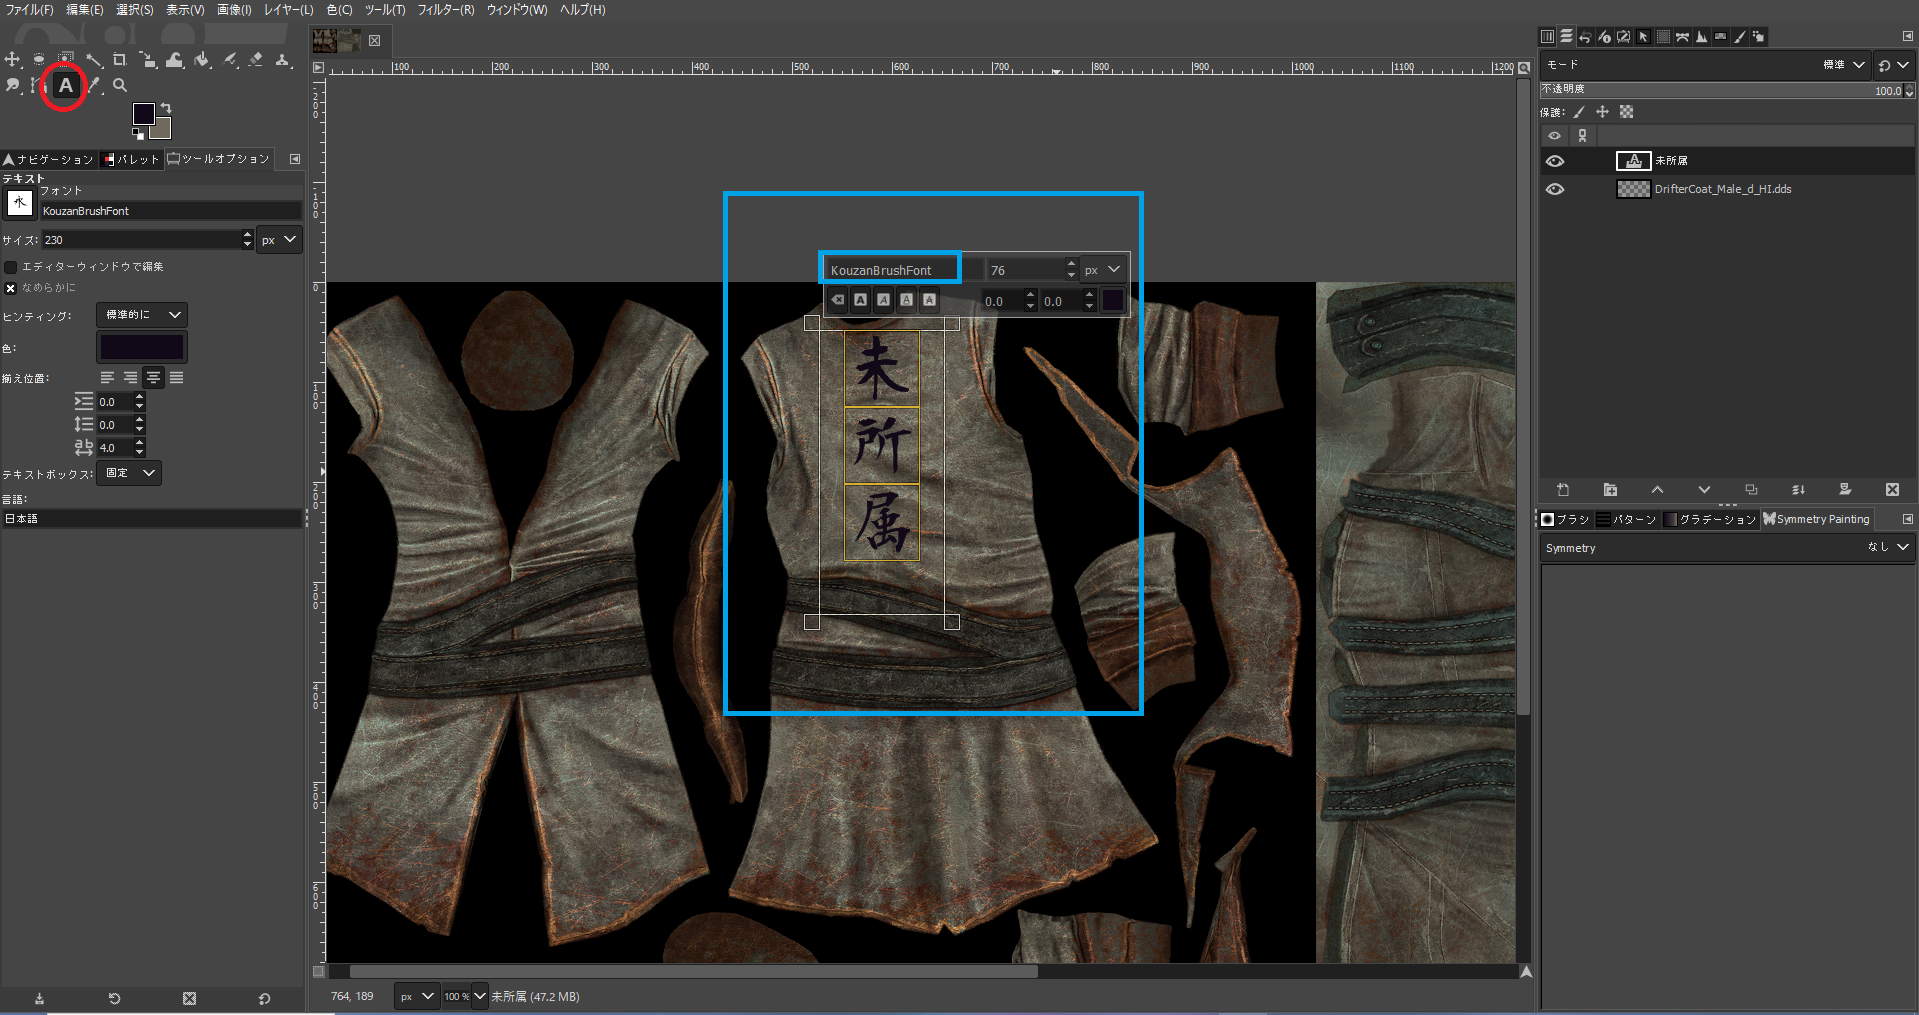Lower the selected layer
Image resolution: width=1919 pixels, height=1015 pixels.
(1704, 490)
